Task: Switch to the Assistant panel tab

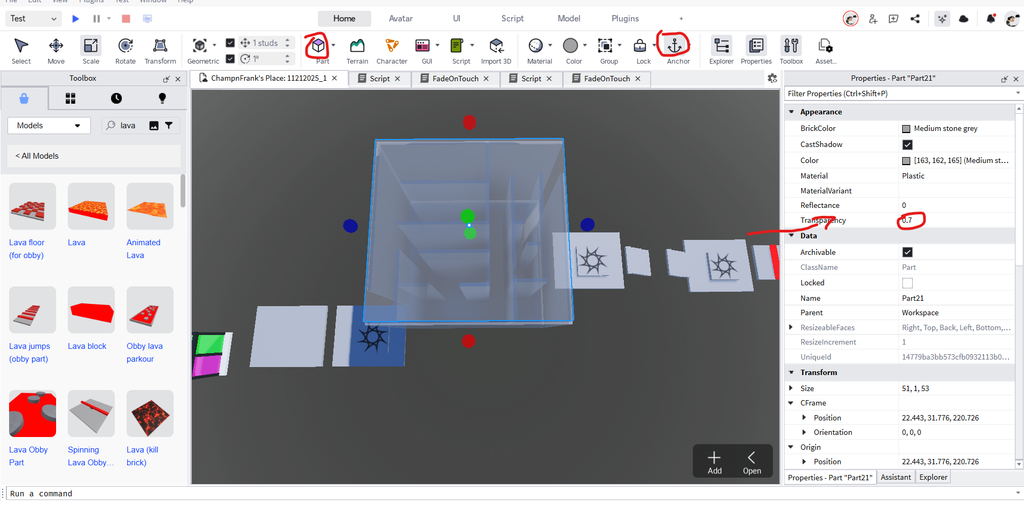Action: tap(895, 478)
